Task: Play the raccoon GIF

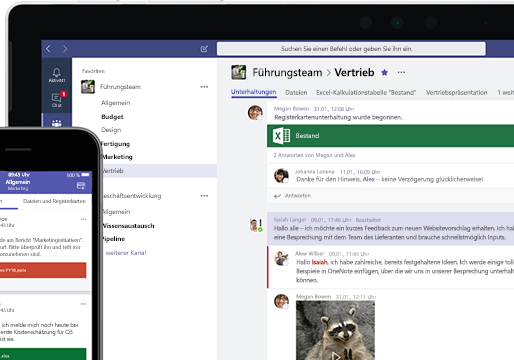Action: point(336,357)
